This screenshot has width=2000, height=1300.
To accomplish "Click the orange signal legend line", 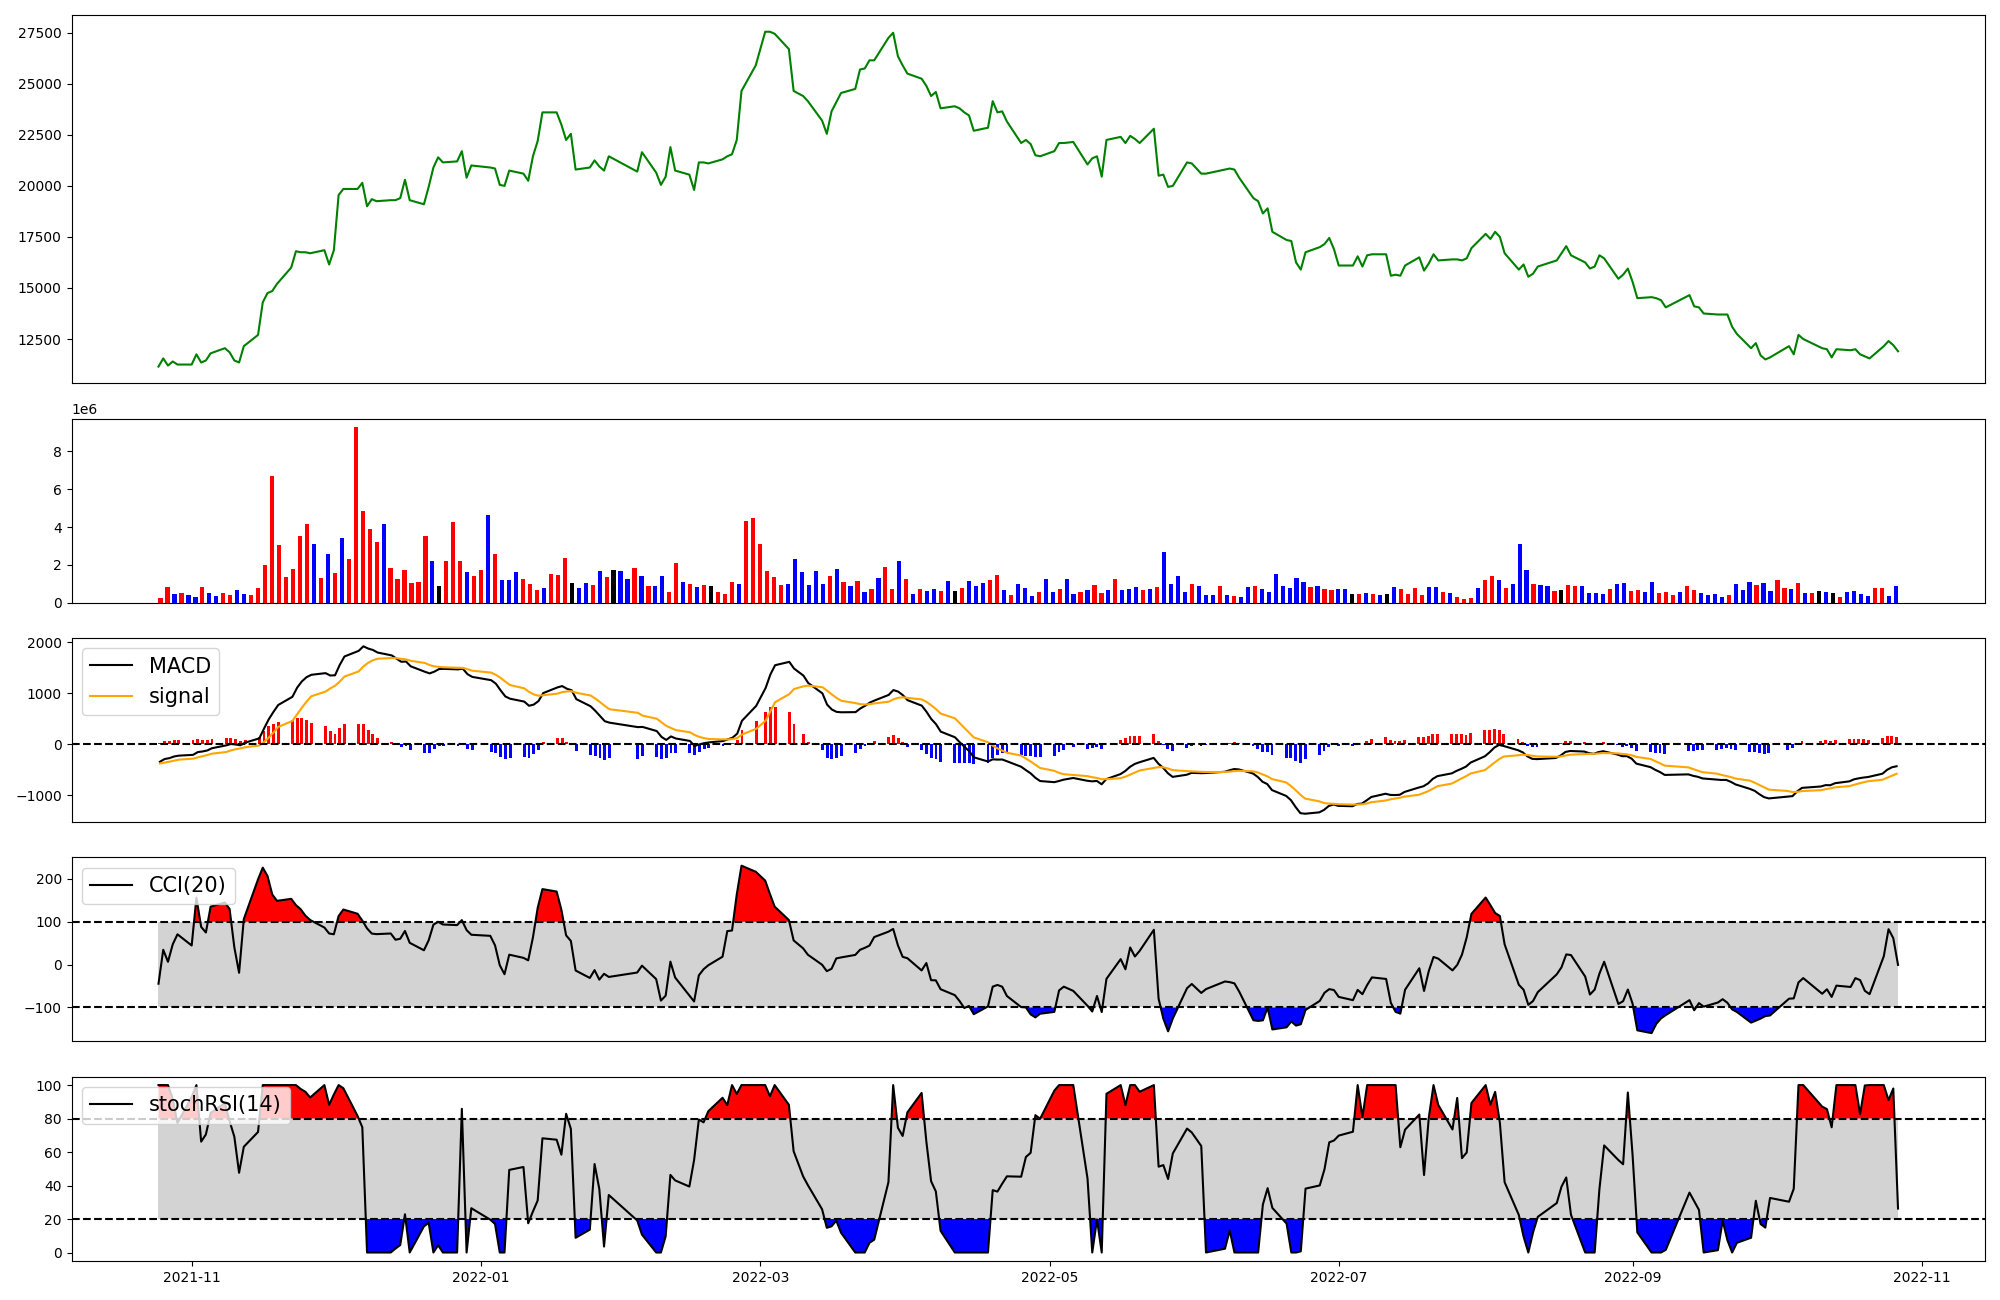I will [x=111, y=696].
